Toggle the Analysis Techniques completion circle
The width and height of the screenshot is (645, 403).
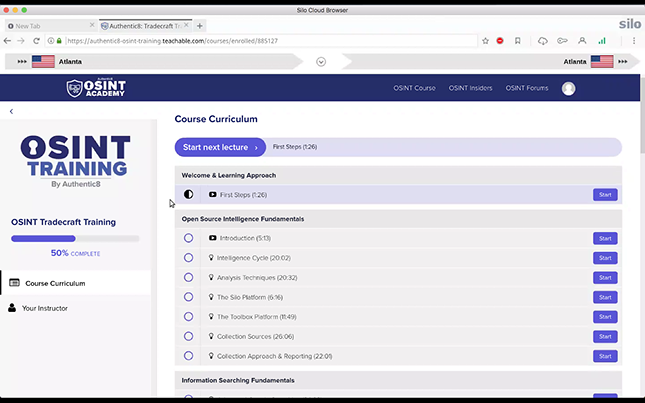tap(188, 277)
